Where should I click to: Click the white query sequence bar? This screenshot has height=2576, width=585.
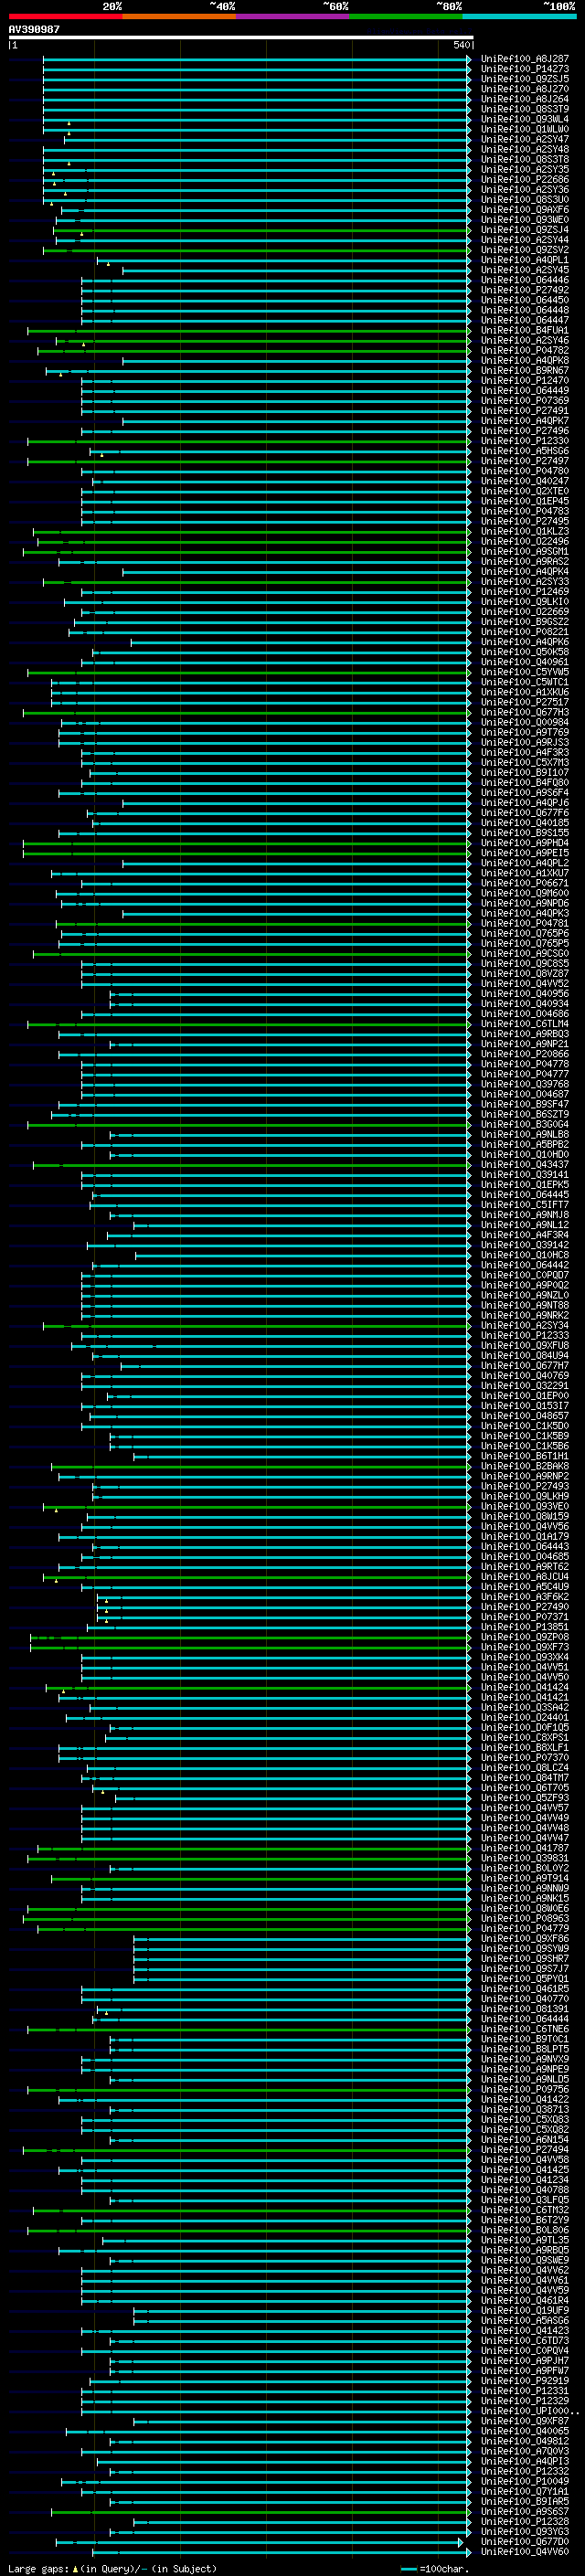240,37
